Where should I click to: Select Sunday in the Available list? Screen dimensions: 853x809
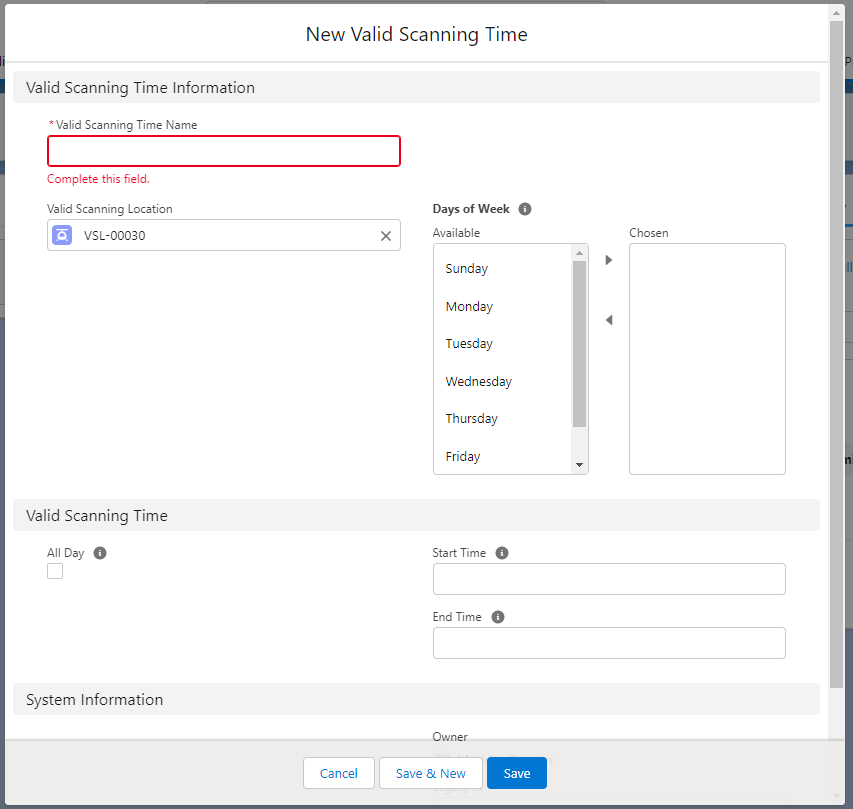[466, 268]
